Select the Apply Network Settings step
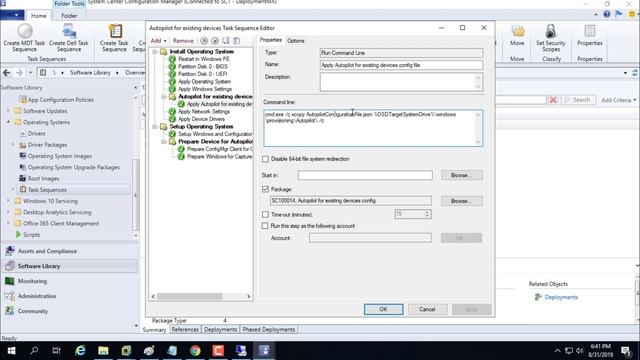Screen dimensions: 640x360 click(x=204, y=111)
